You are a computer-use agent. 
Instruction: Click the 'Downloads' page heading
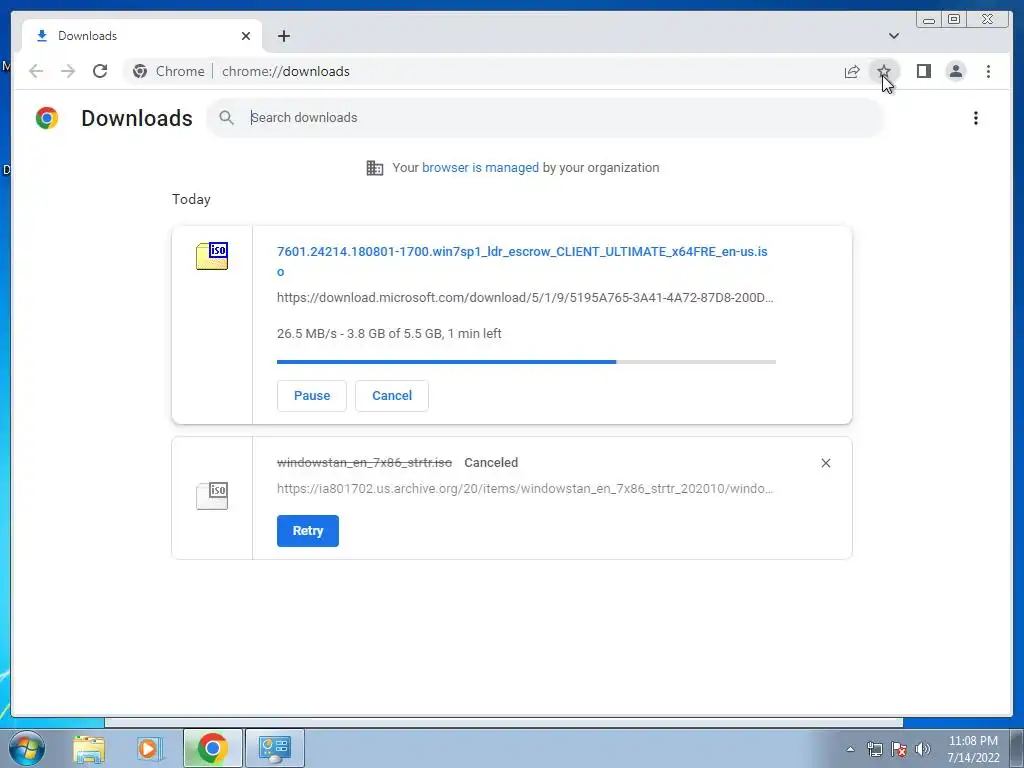[x=136, y=118]
